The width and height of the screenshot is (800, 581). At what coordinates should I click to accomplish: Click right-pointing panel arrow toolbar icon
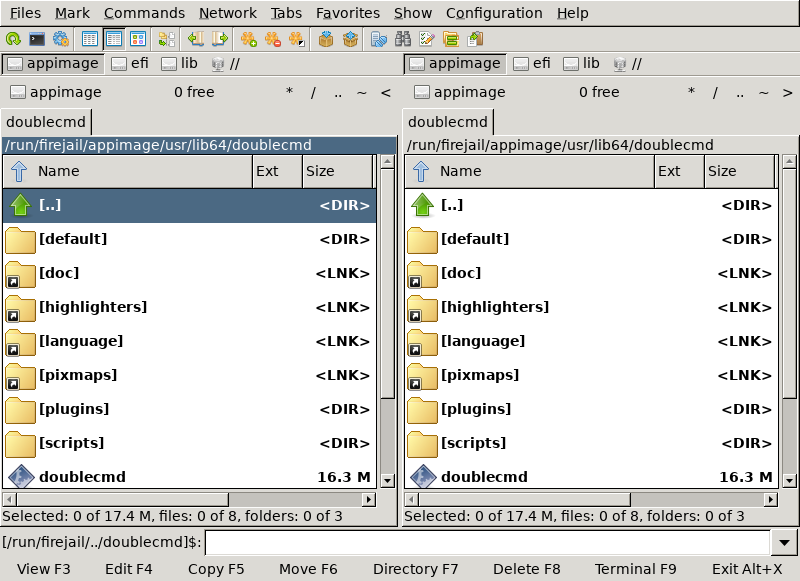coord(219,39)
